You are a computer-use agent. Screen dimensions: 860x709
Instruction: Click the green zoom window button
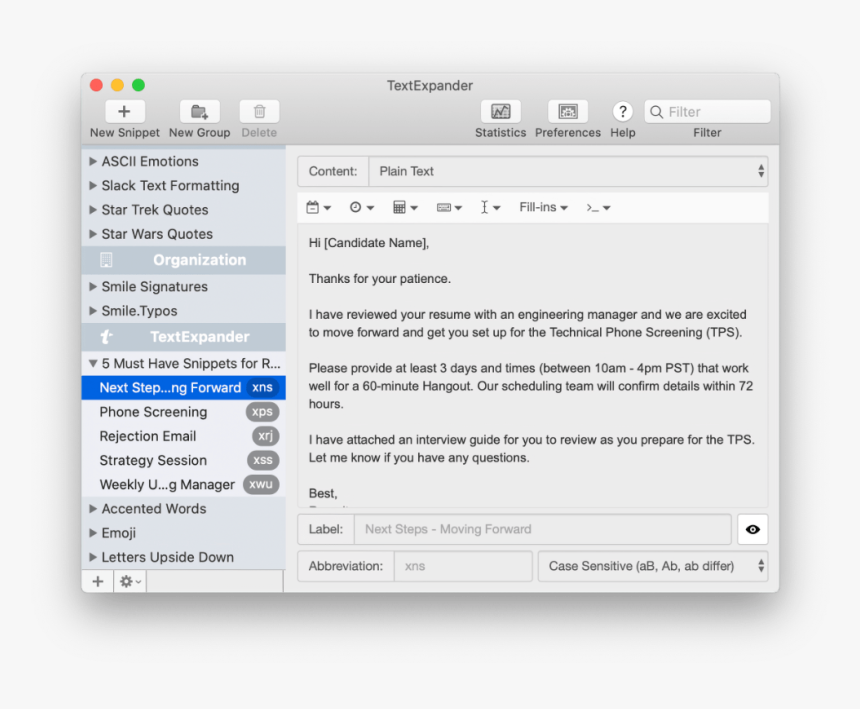pyautogui.click(x=138, y=85)
